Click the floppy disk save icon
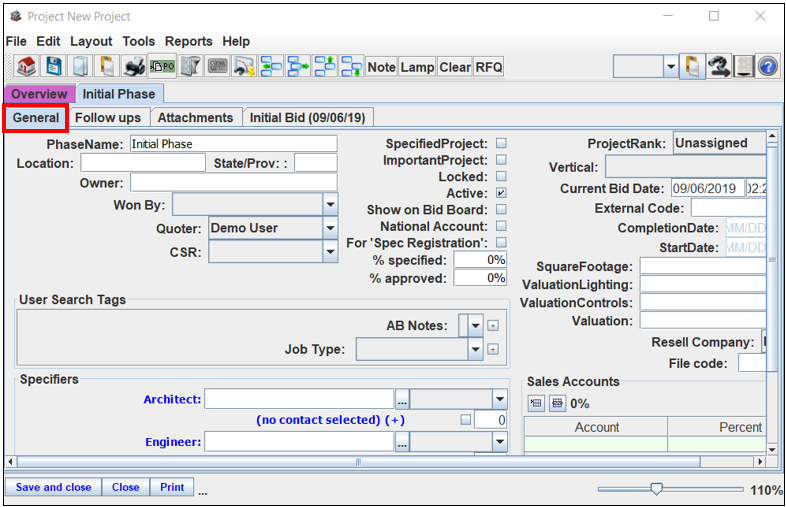786x507 pixels. click(x=54, y=66)
